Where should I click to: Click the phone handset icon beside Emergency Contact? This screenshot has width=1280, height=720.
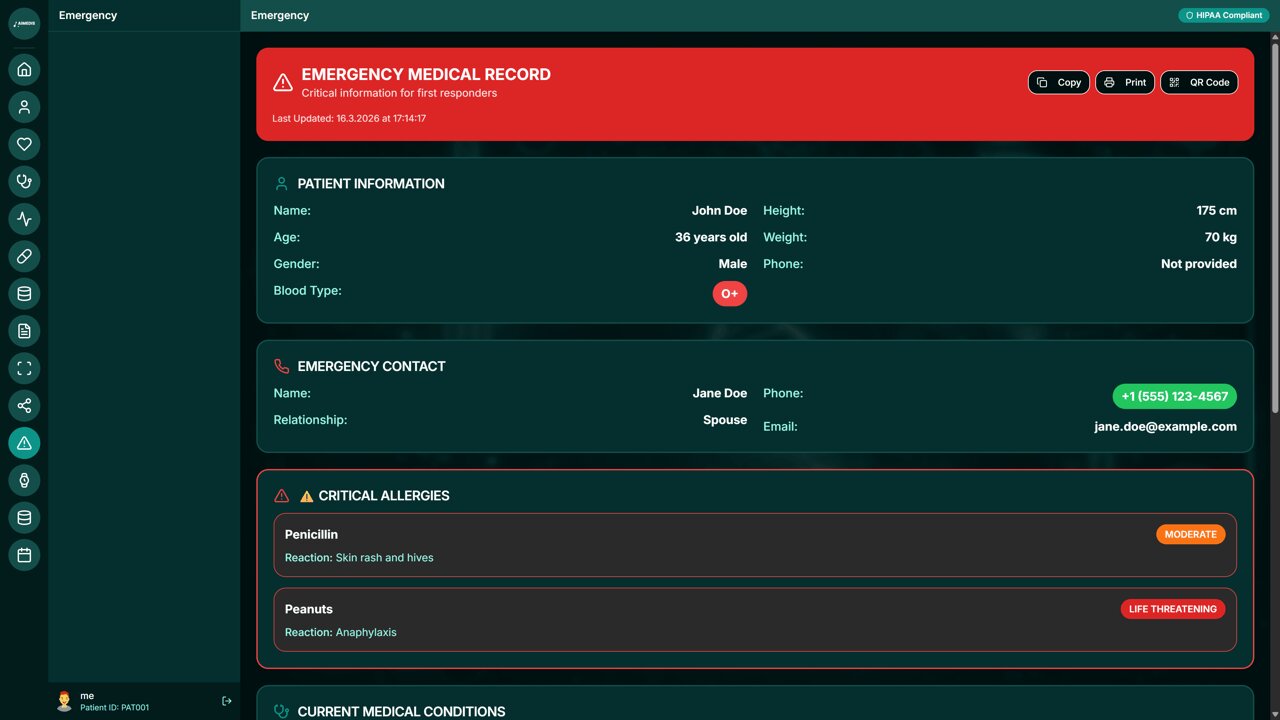point(282,367)
